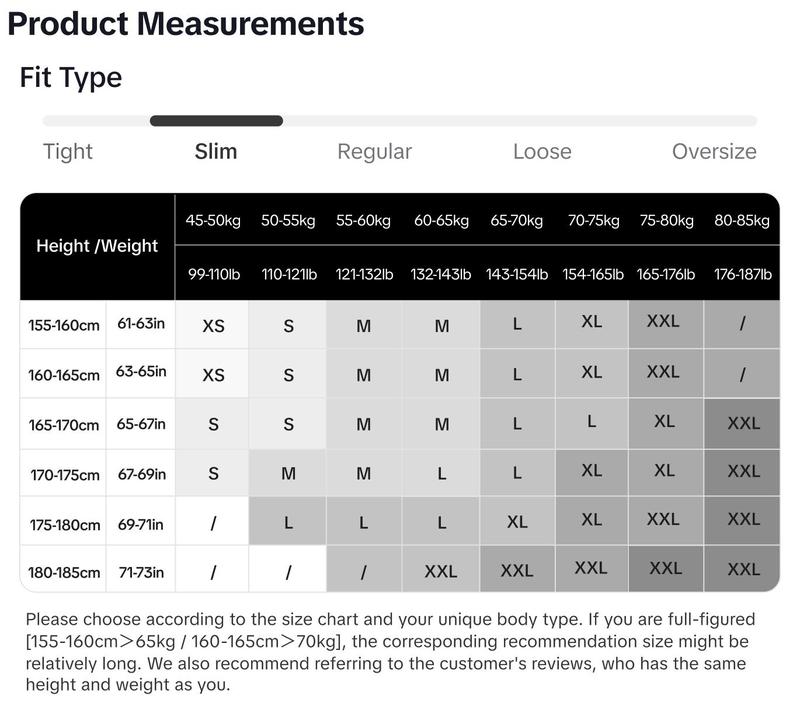Click the 180-185cm height row label
The image size is (800, 710).
[x=64, y=573]
